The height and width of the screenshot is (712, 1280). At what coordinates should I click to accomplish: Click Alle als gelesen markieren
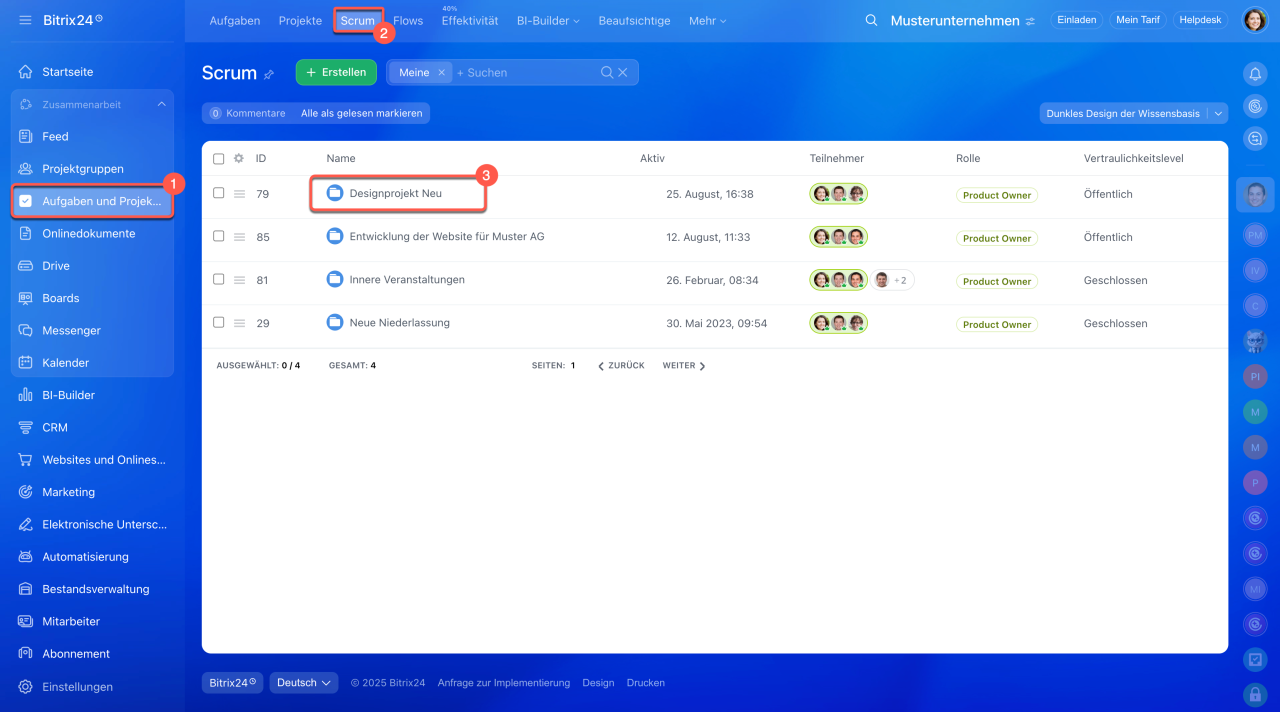[362, 114]
